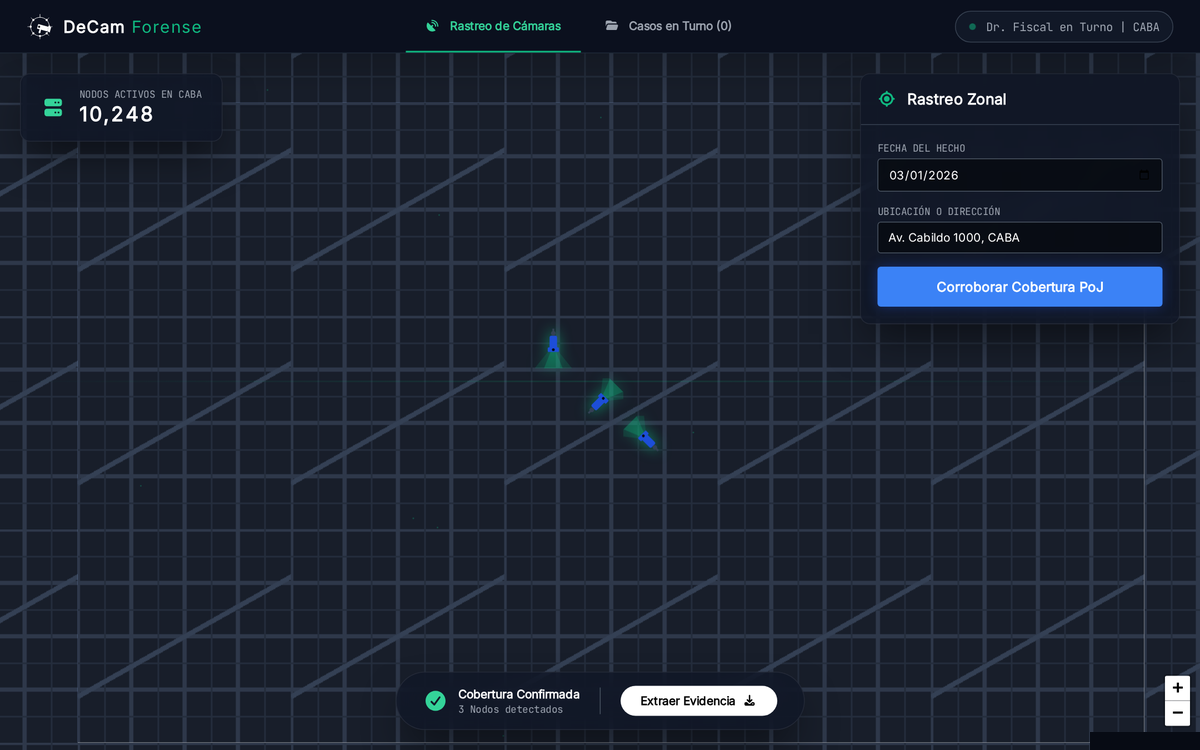Switch to Casos en Turno tab

click(x=668, y=26)
